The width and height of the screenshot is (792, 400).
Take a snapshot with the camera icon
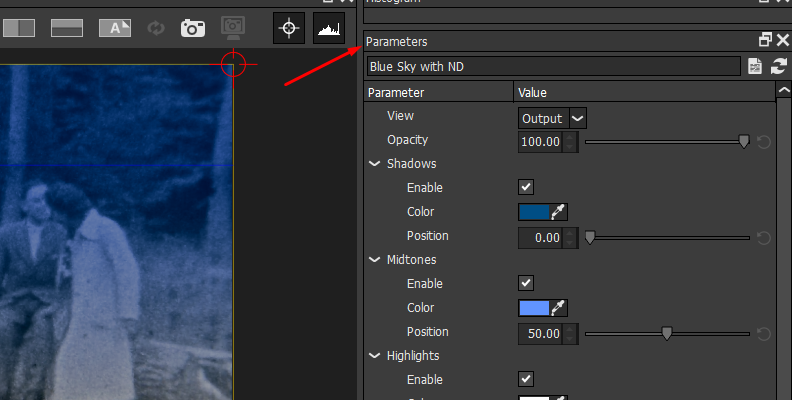click(192, 28)
